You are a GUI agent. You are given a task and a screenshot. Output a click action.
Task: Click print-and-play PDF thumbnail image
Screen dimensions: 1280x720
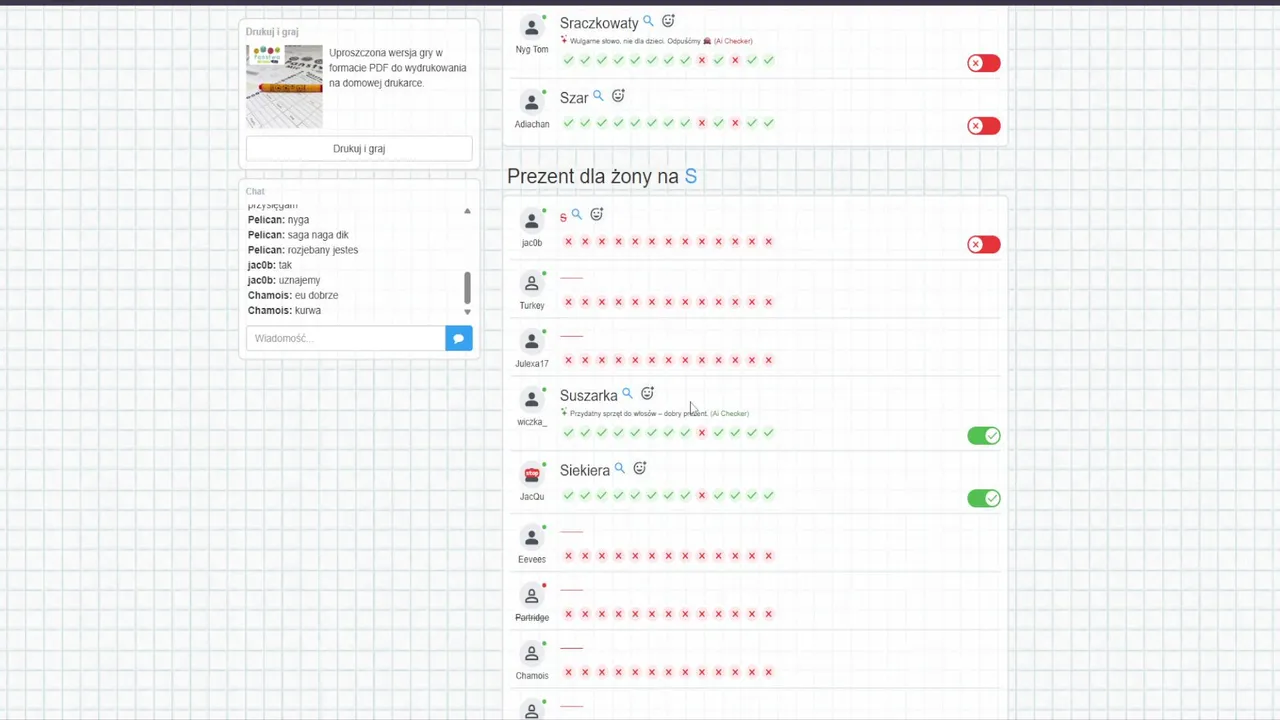pyautogui.click(x=284, y=86)
